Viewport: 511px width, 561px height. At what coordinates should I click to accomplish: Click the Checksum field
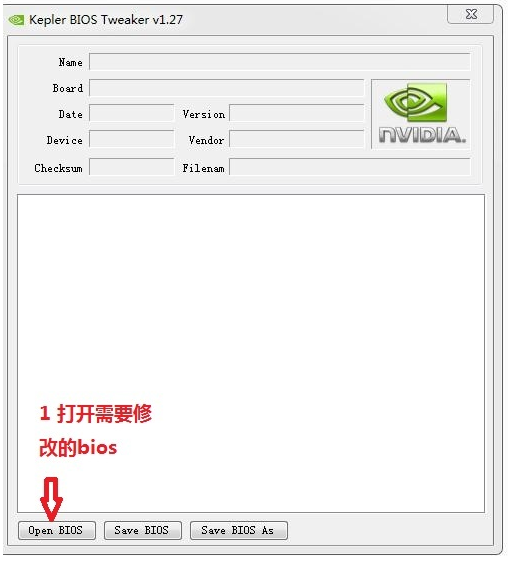[132, 167]
